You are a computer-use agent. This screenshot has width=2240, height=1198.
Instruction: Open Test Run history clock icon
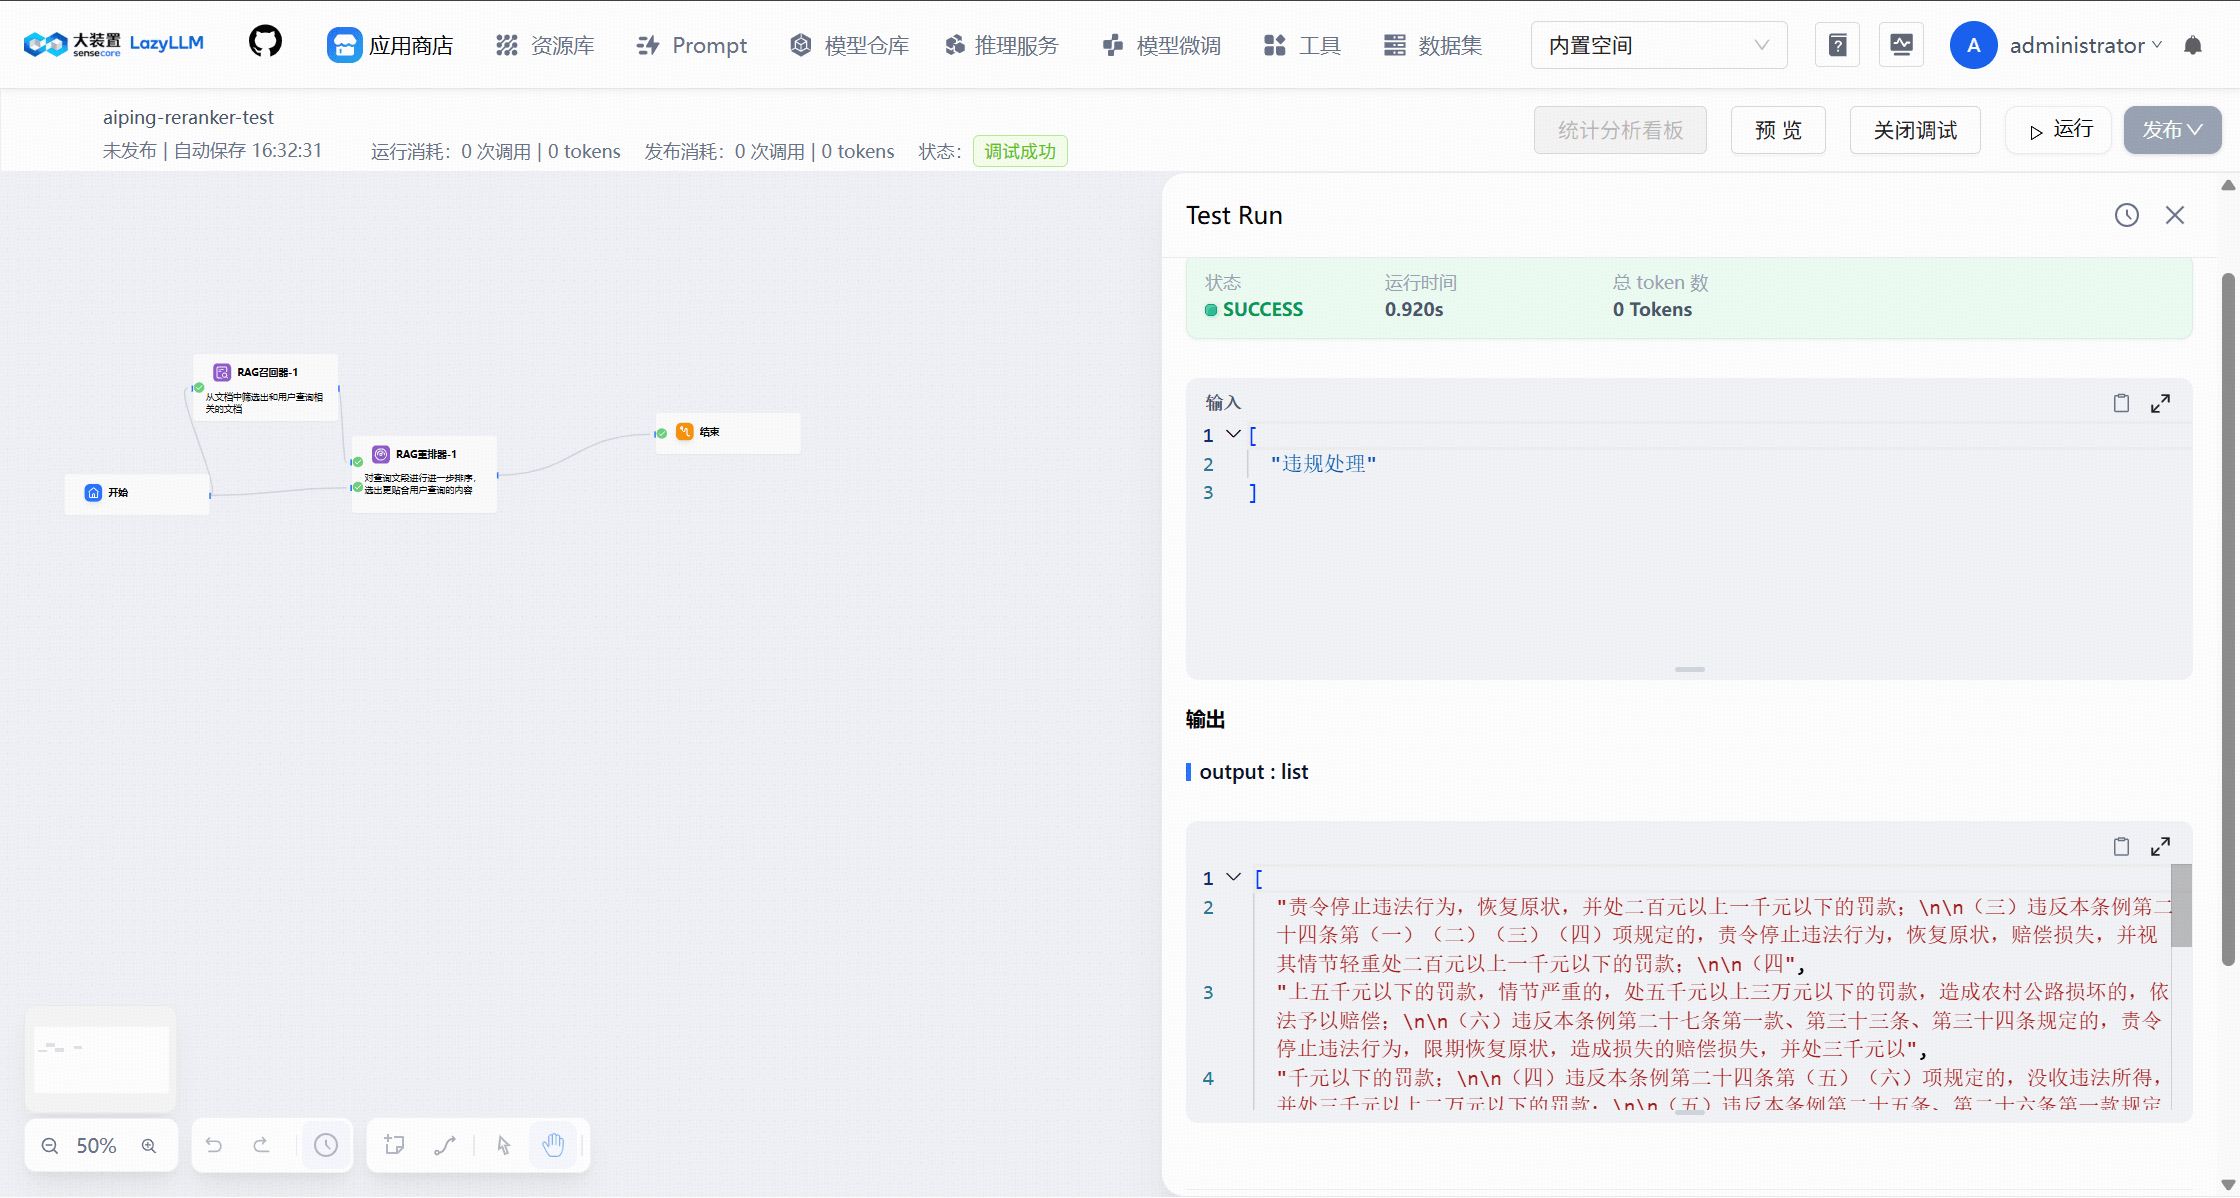tap(2126, 215)
